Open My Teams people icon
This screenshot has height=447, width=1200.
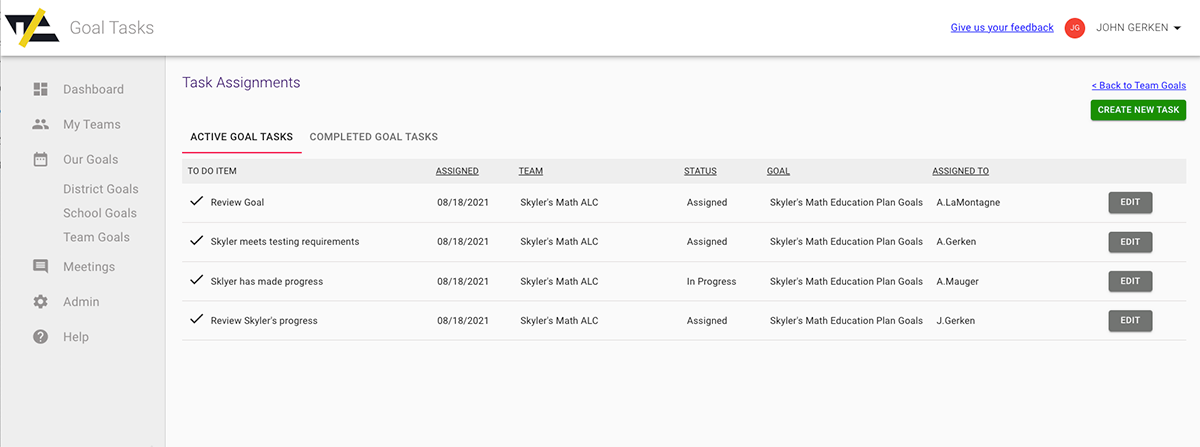coord(40,124)
